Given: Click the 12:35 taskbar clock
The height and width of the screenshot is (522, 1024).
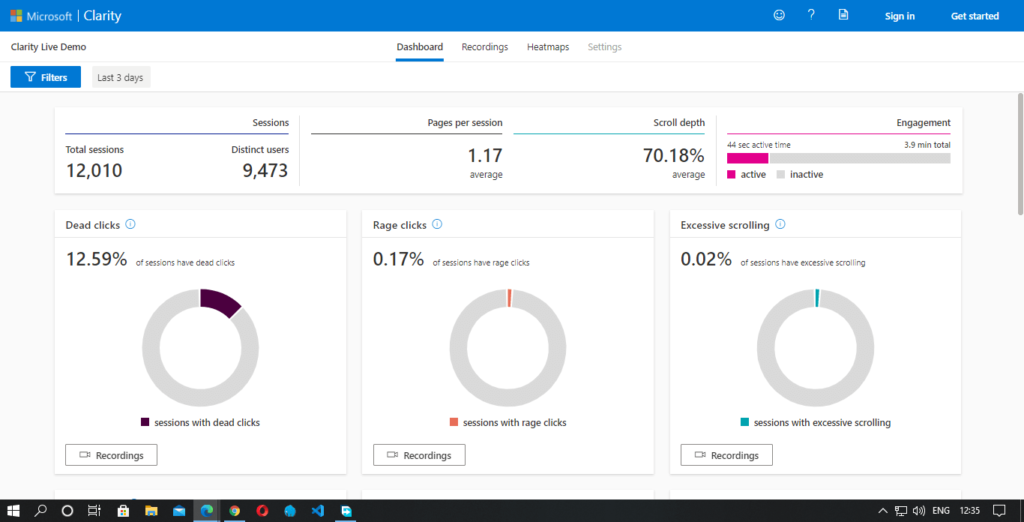Looking at the screenshot, I should [x=970, y=511].
